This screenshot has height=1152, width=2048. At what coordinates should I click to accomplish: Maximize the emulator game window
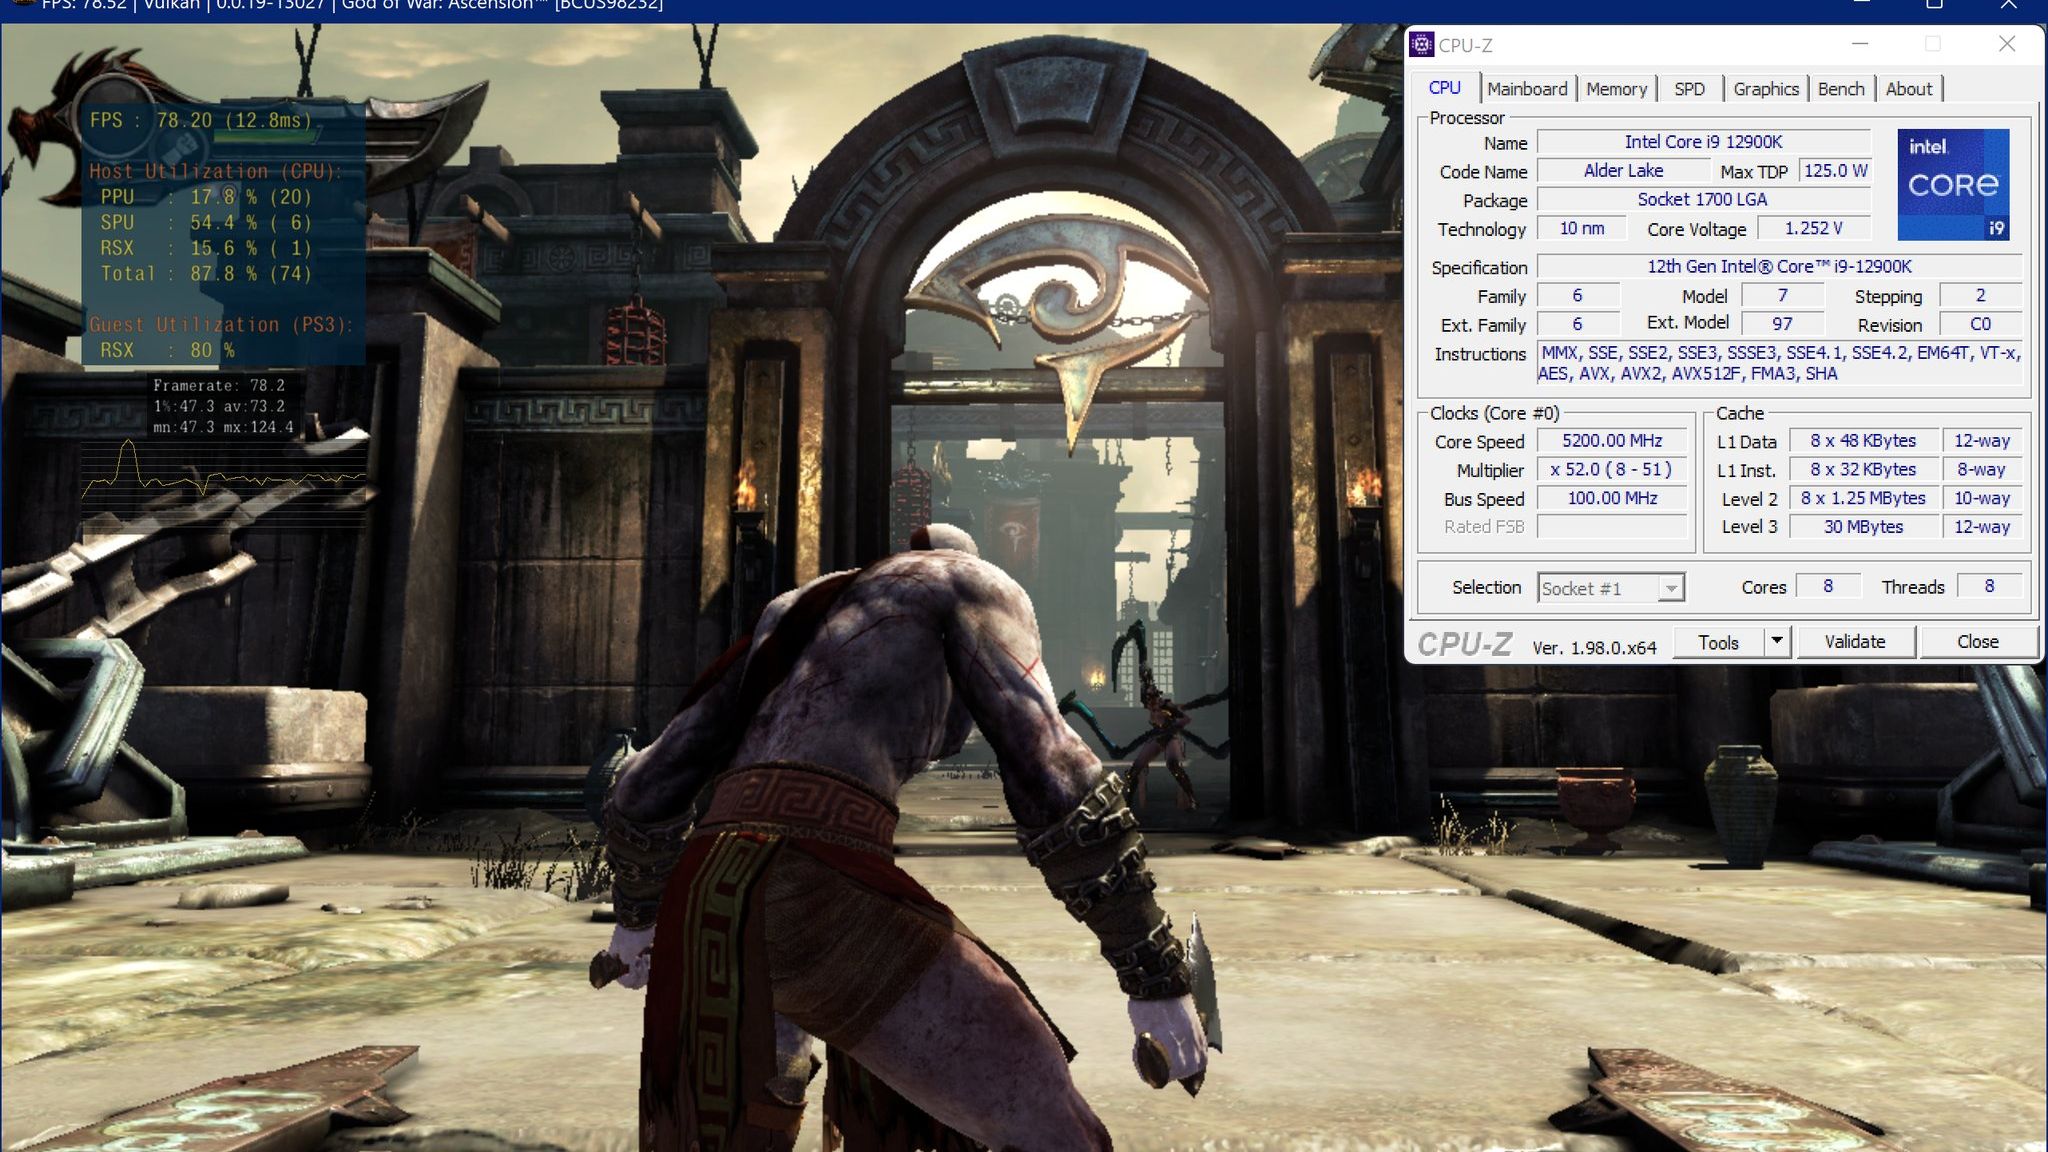[x=1935, y=5]
